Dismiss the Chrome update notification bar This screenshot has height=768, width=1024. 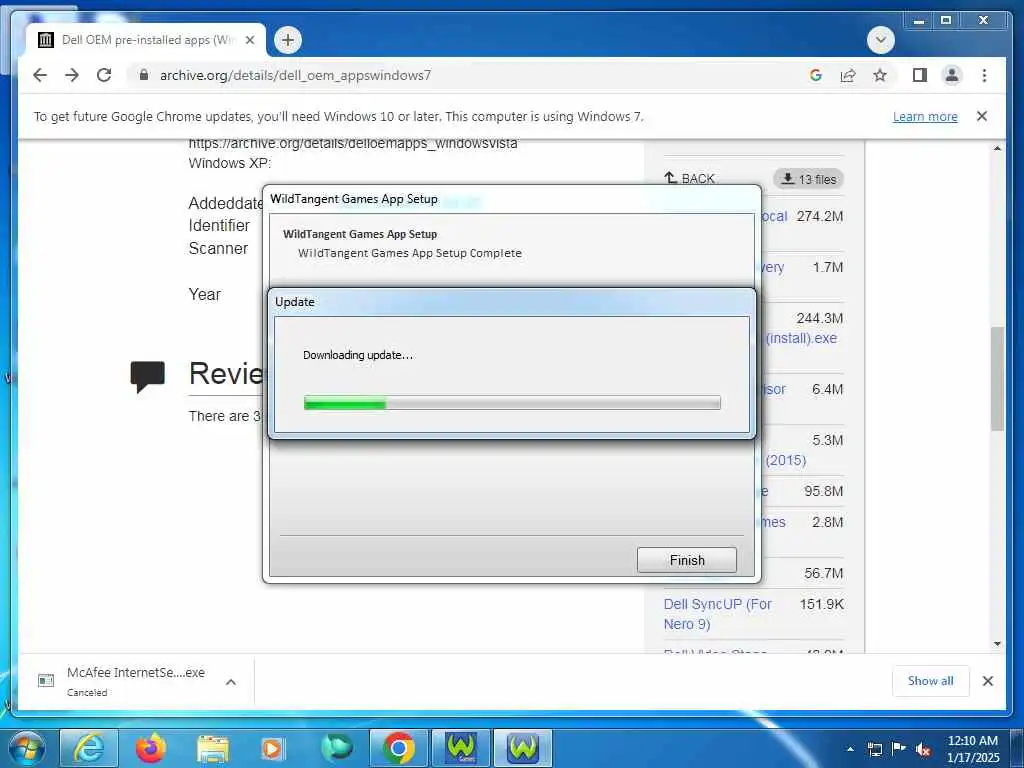982,116
